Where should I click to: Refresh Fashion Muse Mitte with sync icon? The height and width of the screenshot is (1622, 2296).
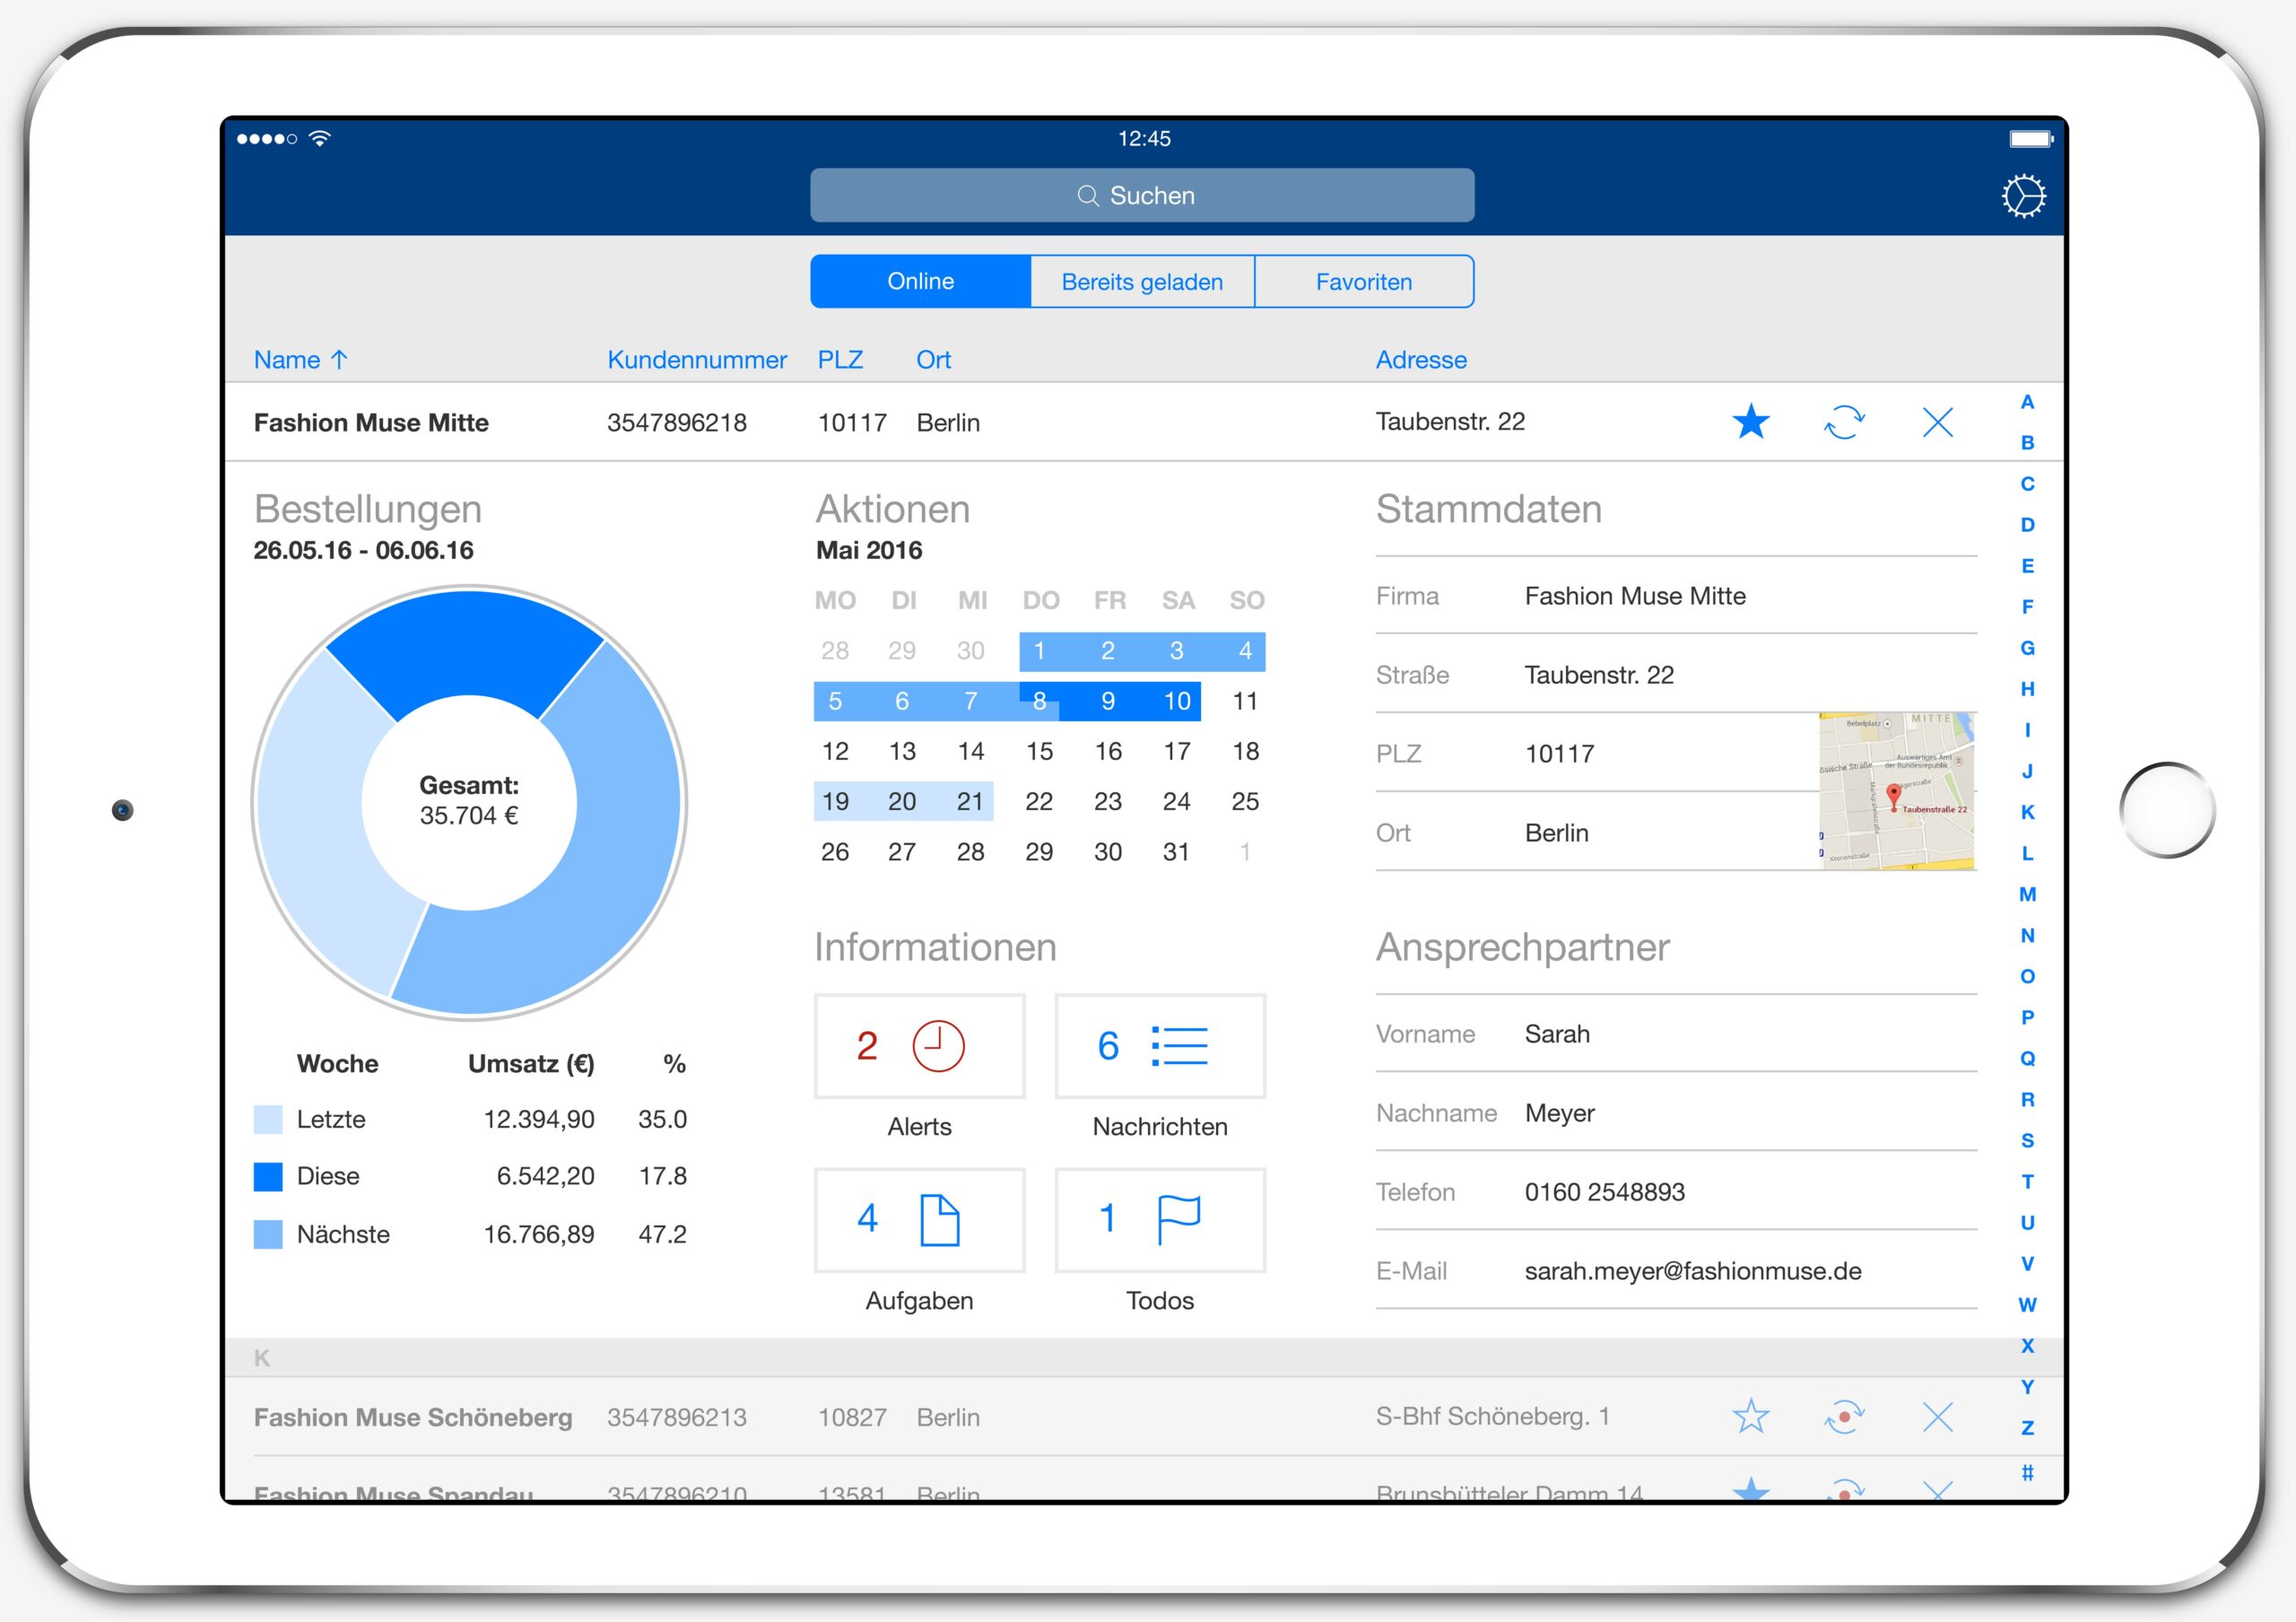click(x=1844, y=422)
